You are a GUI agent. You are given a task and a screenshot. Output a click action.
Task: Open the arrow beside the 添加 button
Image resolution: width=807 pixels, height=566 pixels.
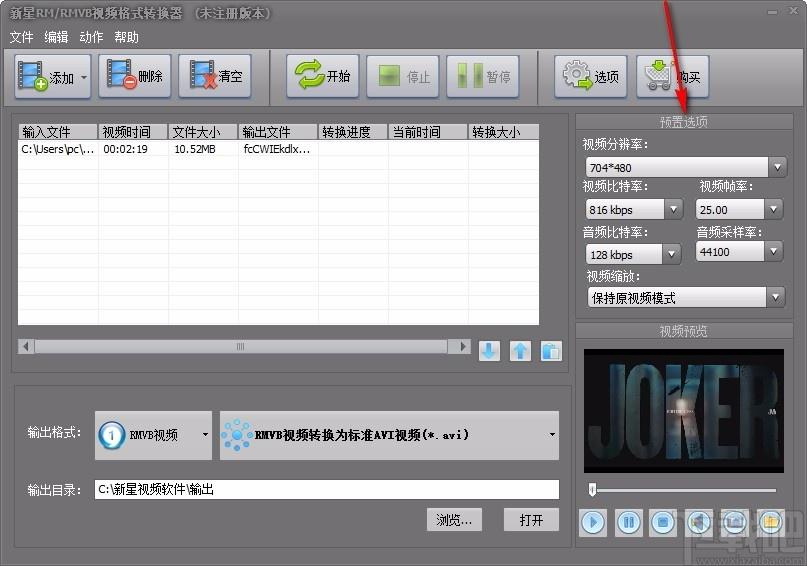(x=84, y=77)
